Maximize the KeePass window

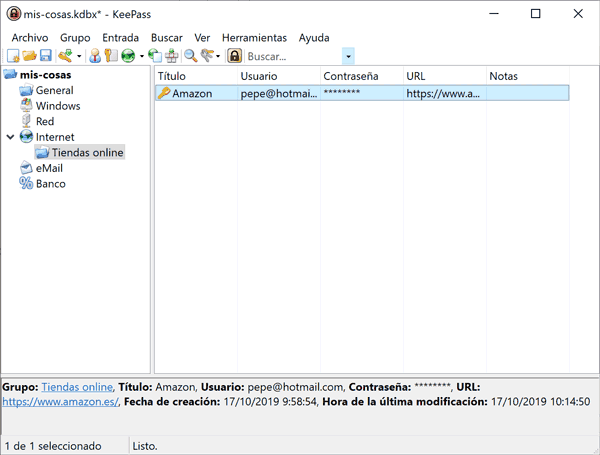pyautogui.click(x=536, y=14)
